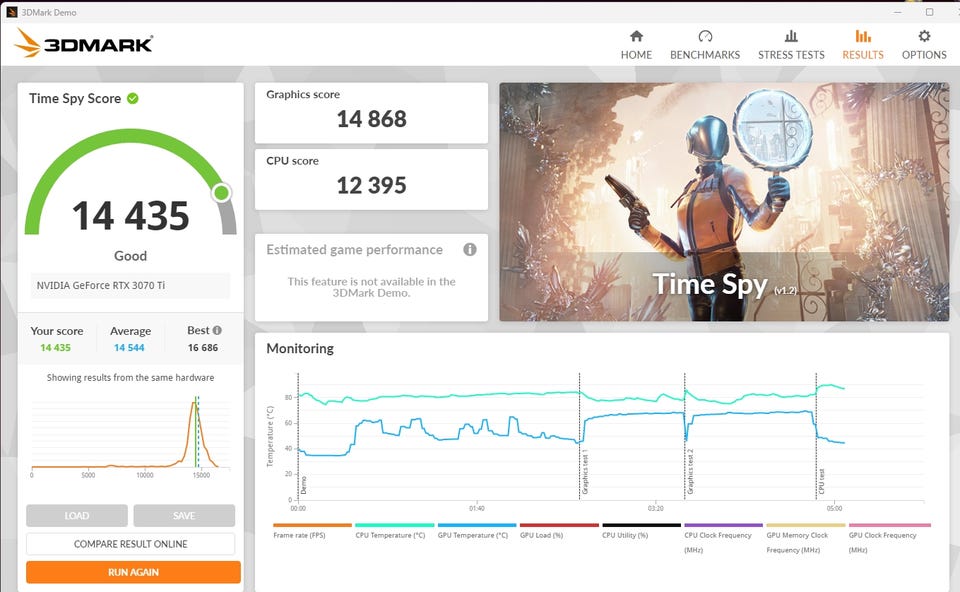Click the score gauge green knob
This screenshot has height=592, width=960.
222,193
